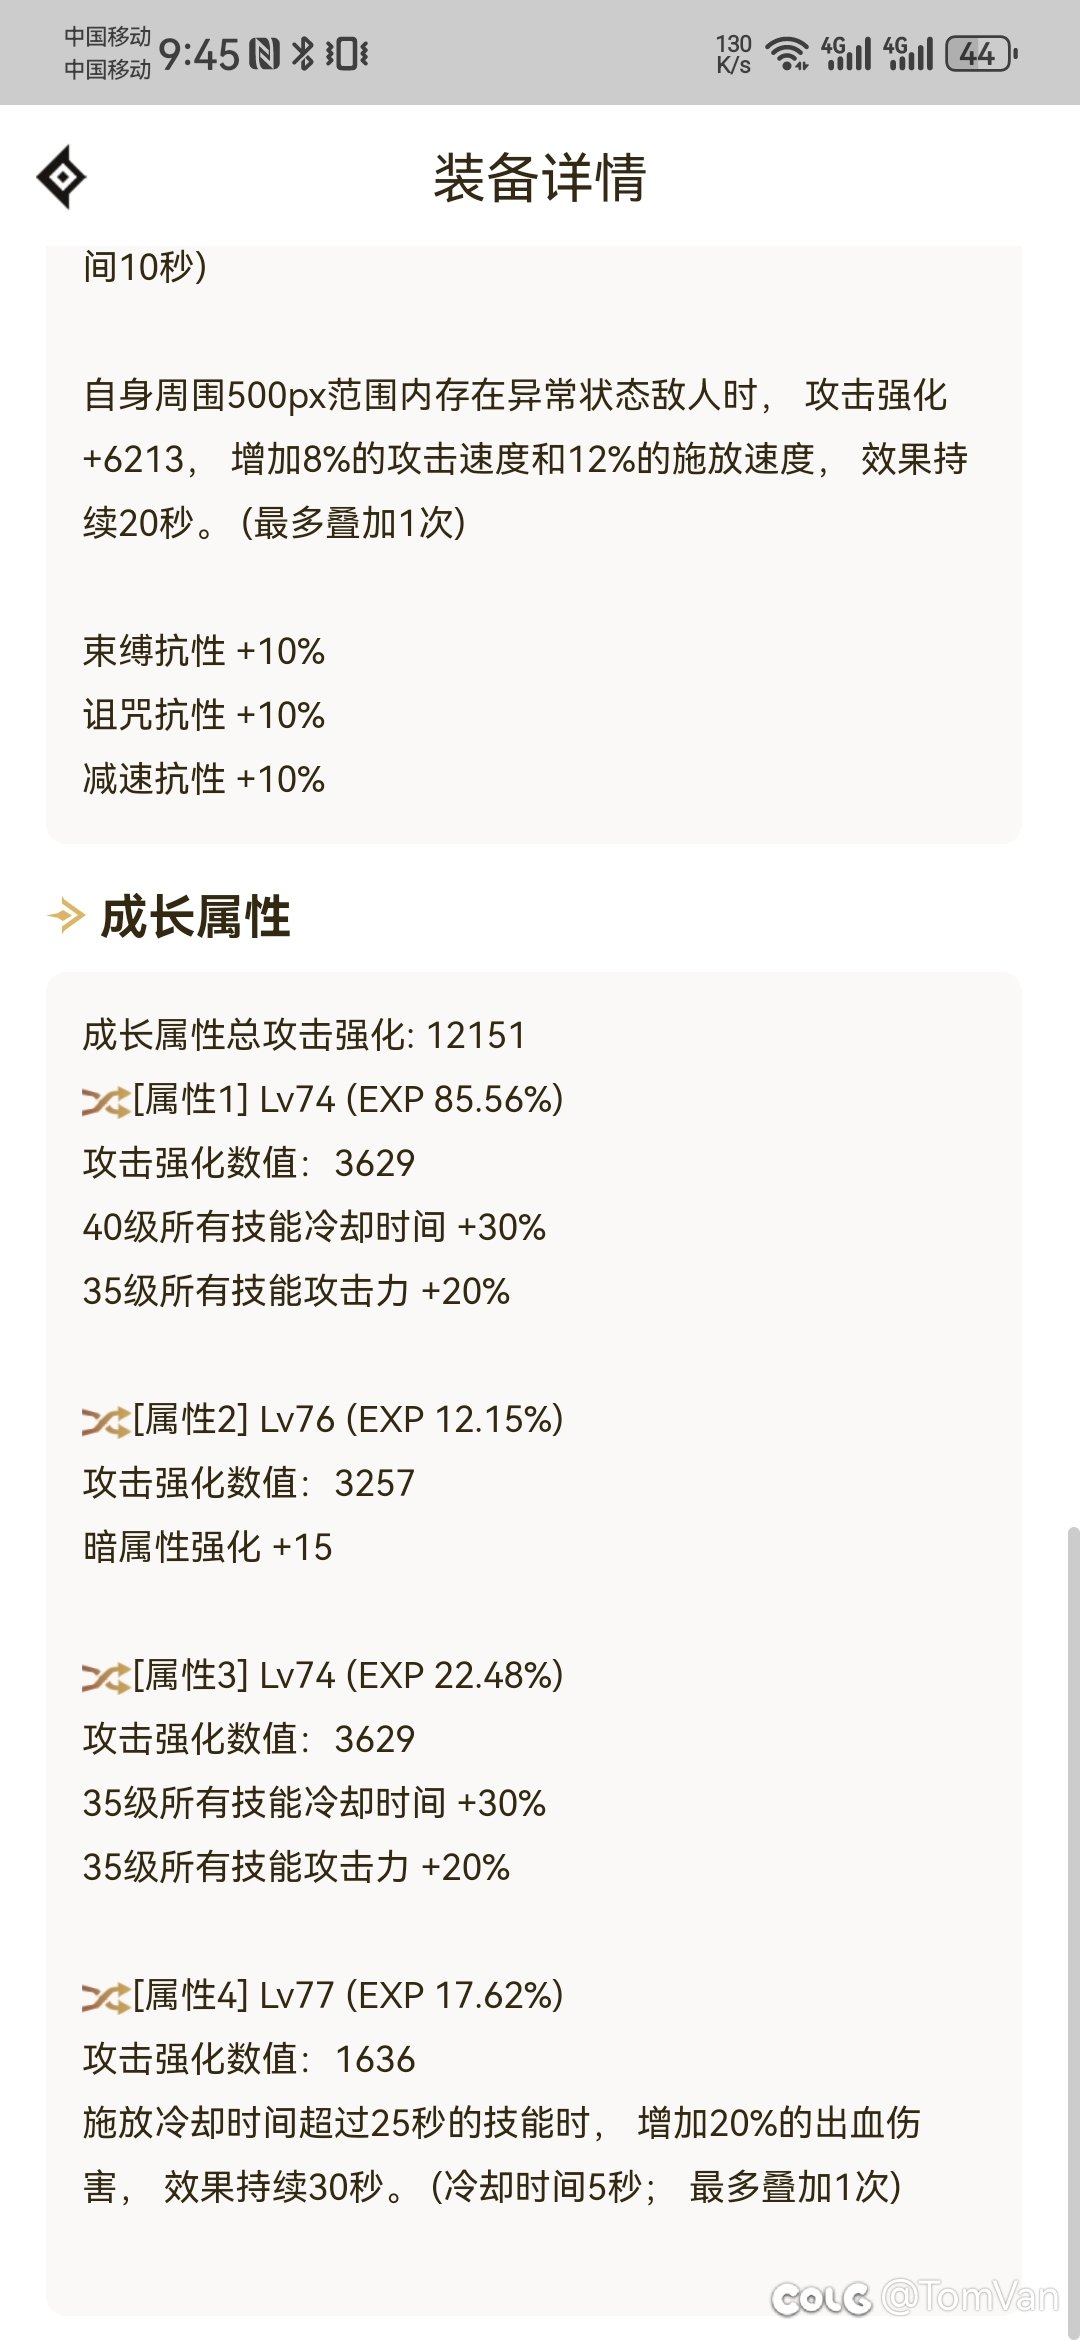The height and width of the screenshot is (2340, 1080).
Task: Tap the vibrate mode icon in status bar
Action: coord(347,53)
